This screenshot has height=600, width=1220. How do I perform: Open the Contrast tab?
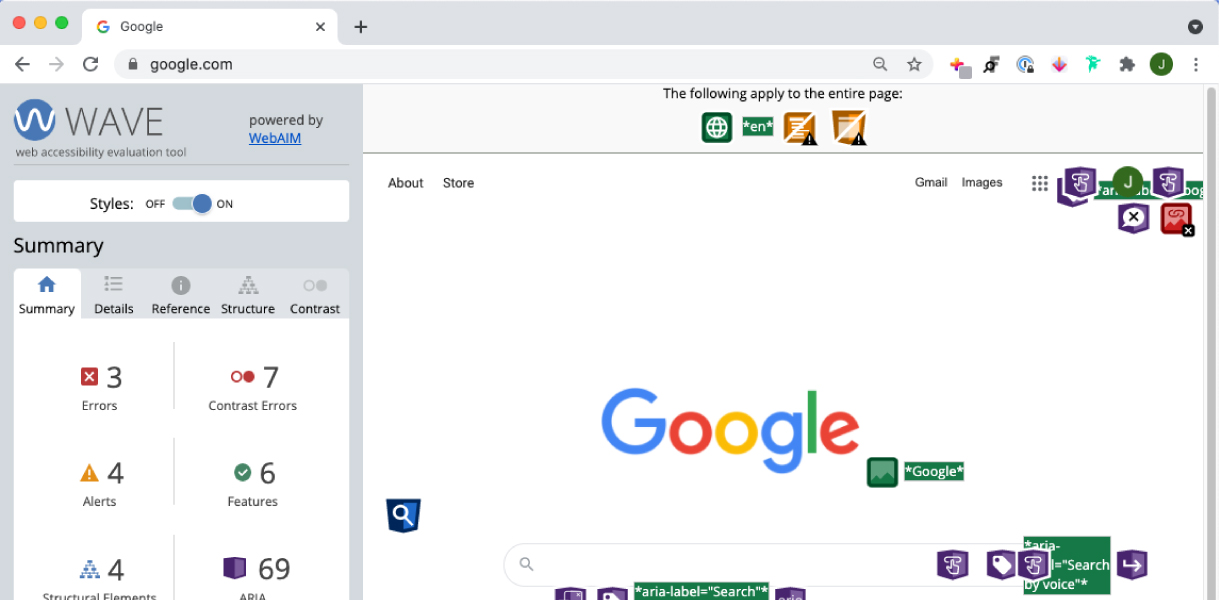[315, 295]
